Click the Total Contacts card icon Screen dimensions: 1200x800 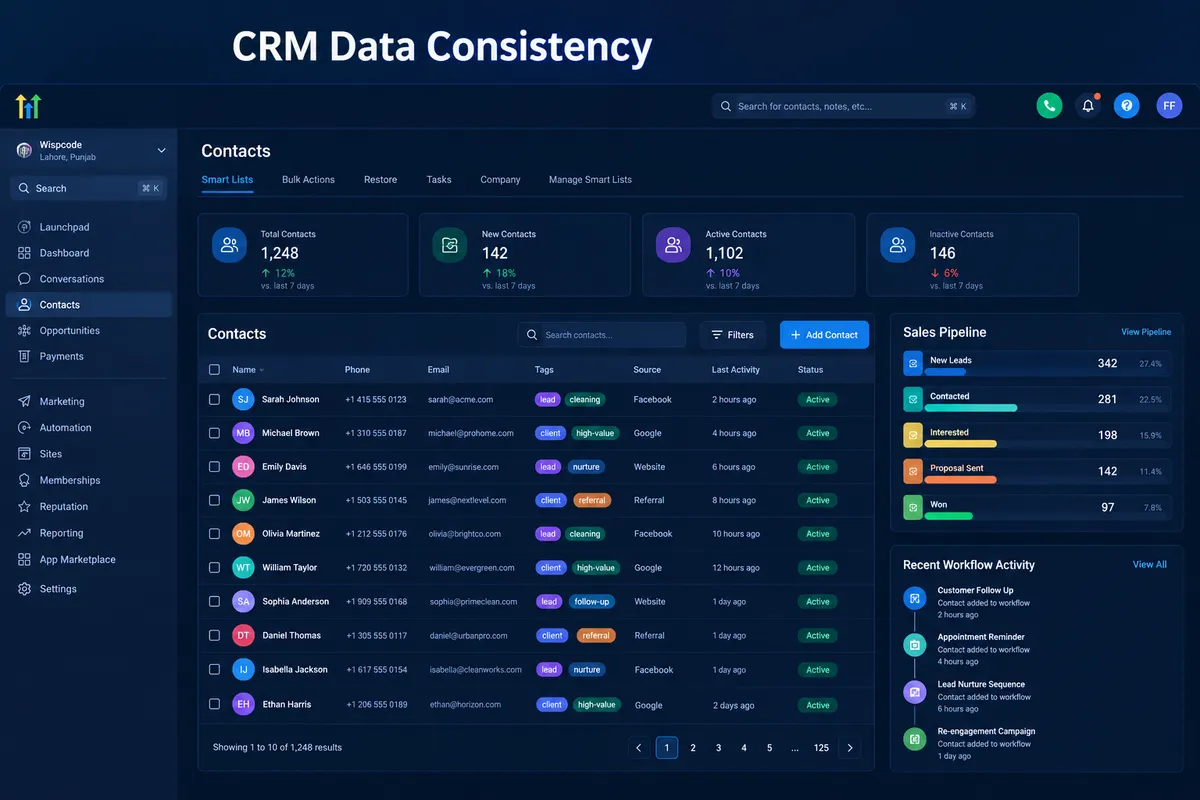[229, 245]
